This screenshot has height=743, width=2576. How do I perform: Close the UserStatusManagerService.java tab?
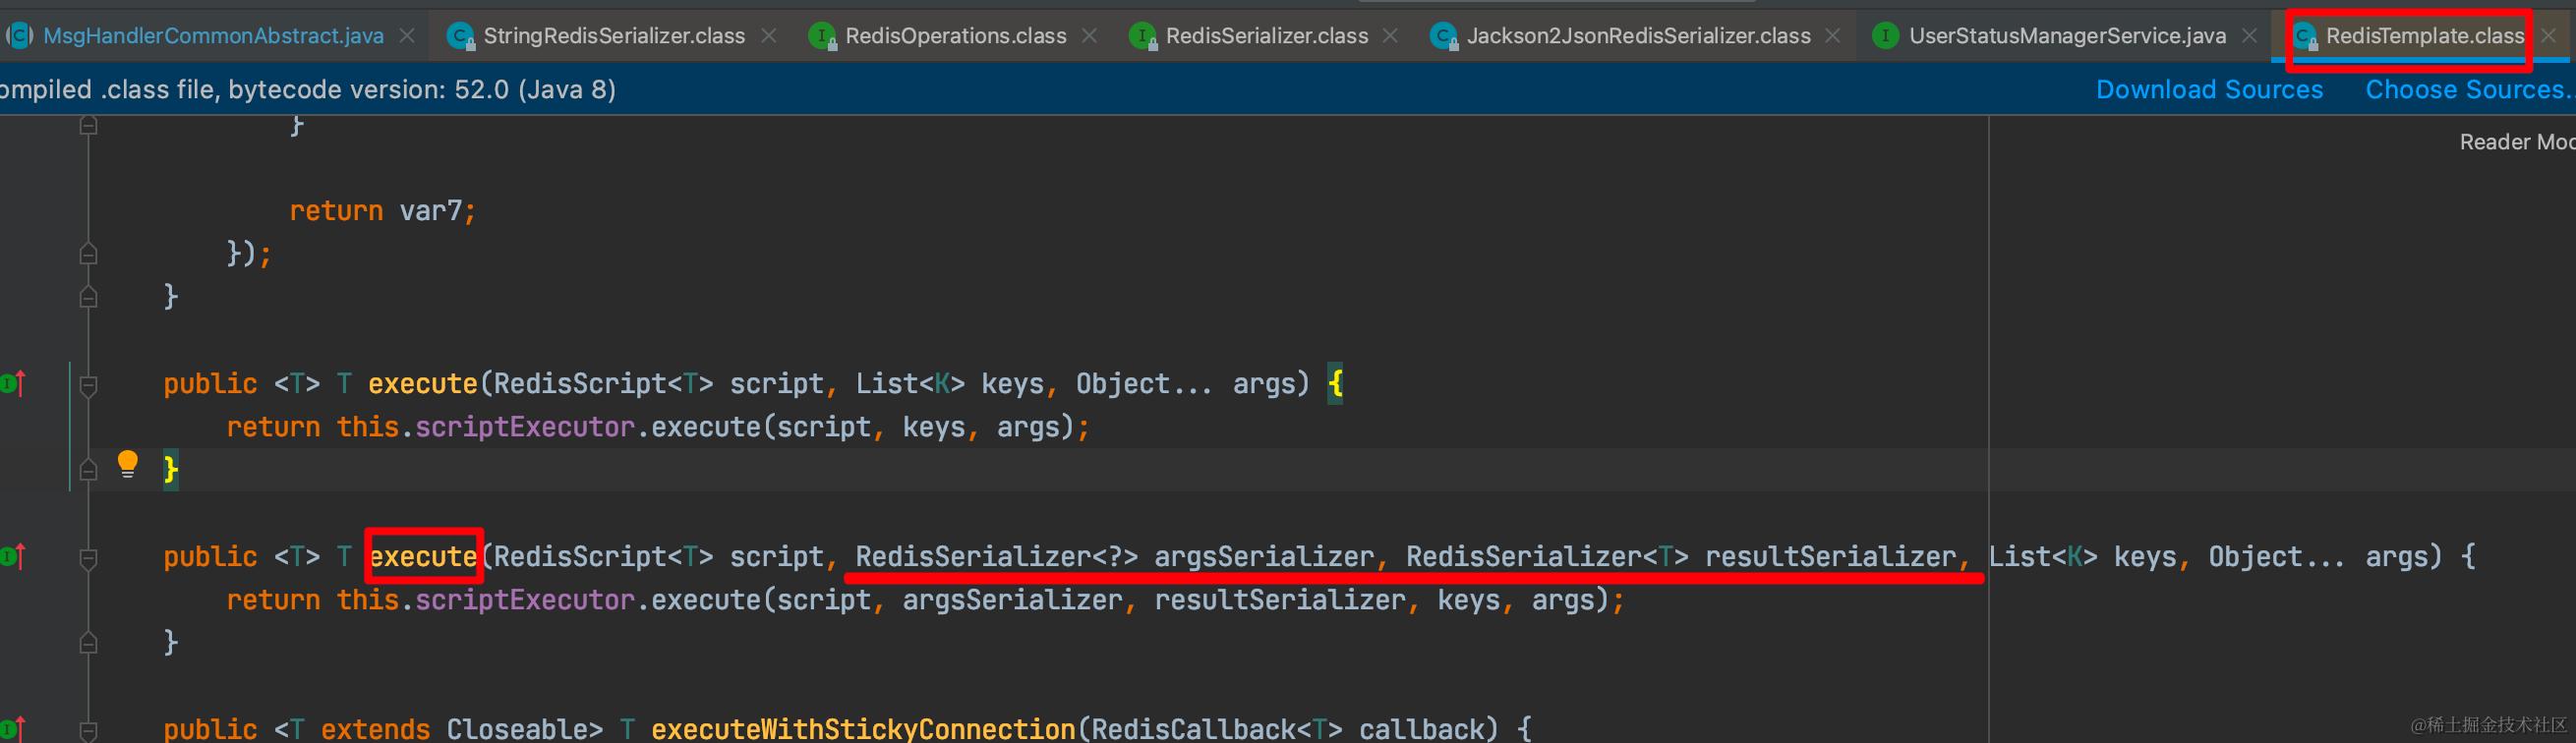click(x=2250, y=36)
